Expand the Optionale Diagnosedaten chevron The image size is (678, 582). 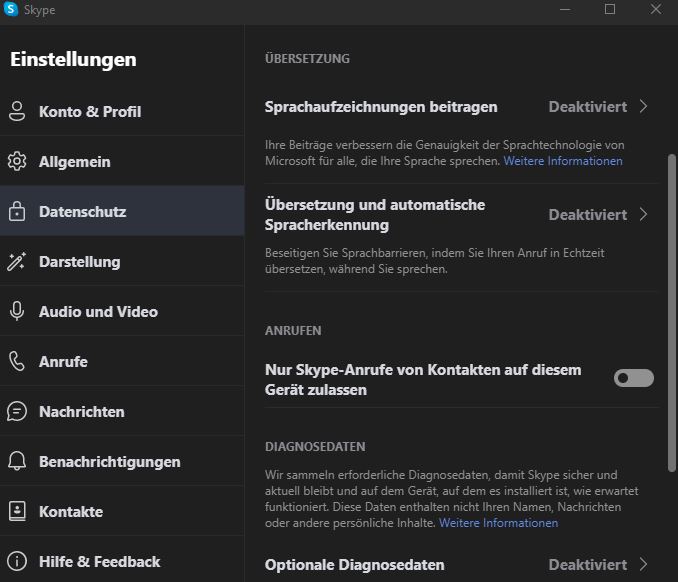click(x=644, y=564)
